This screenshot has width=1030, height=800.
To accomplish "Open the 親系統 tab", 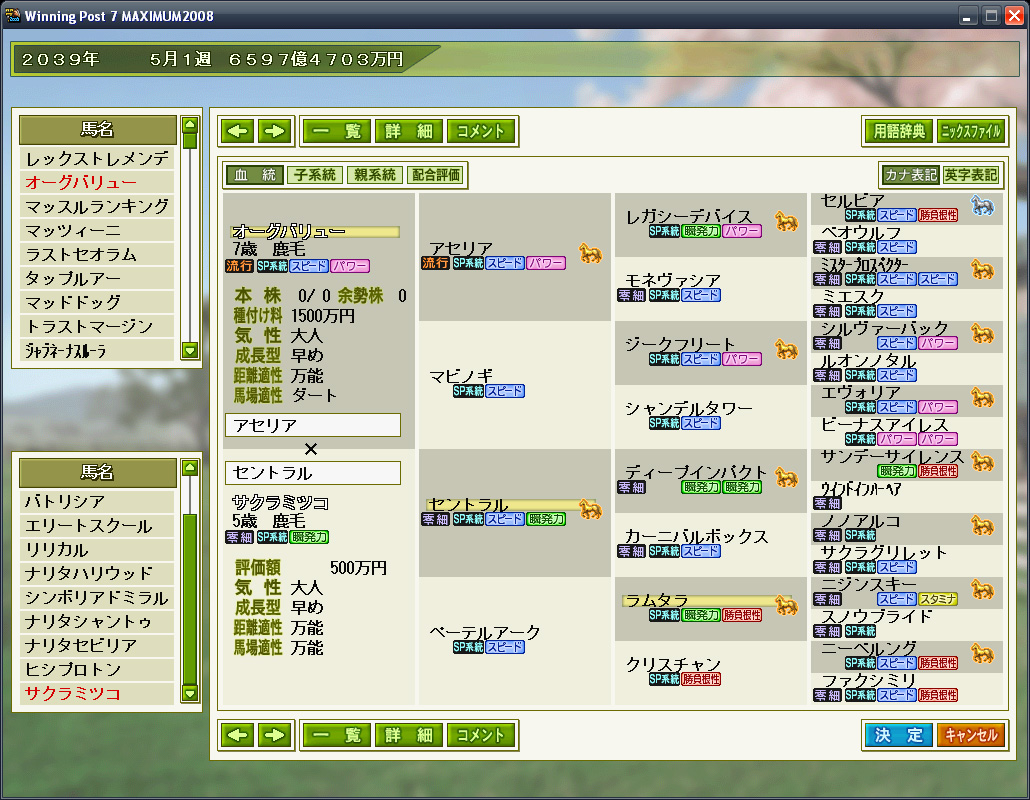I will point(375,175).
